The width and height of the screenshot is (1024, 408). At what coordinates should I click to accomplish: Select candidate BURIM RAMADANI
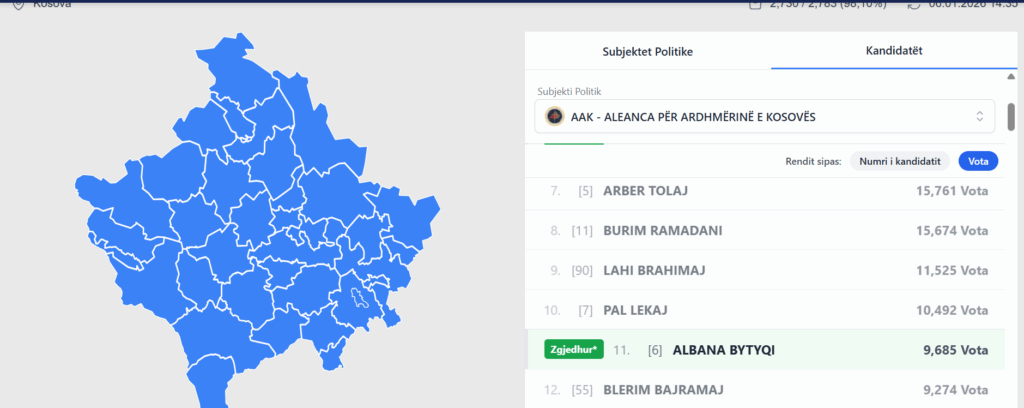662,230
